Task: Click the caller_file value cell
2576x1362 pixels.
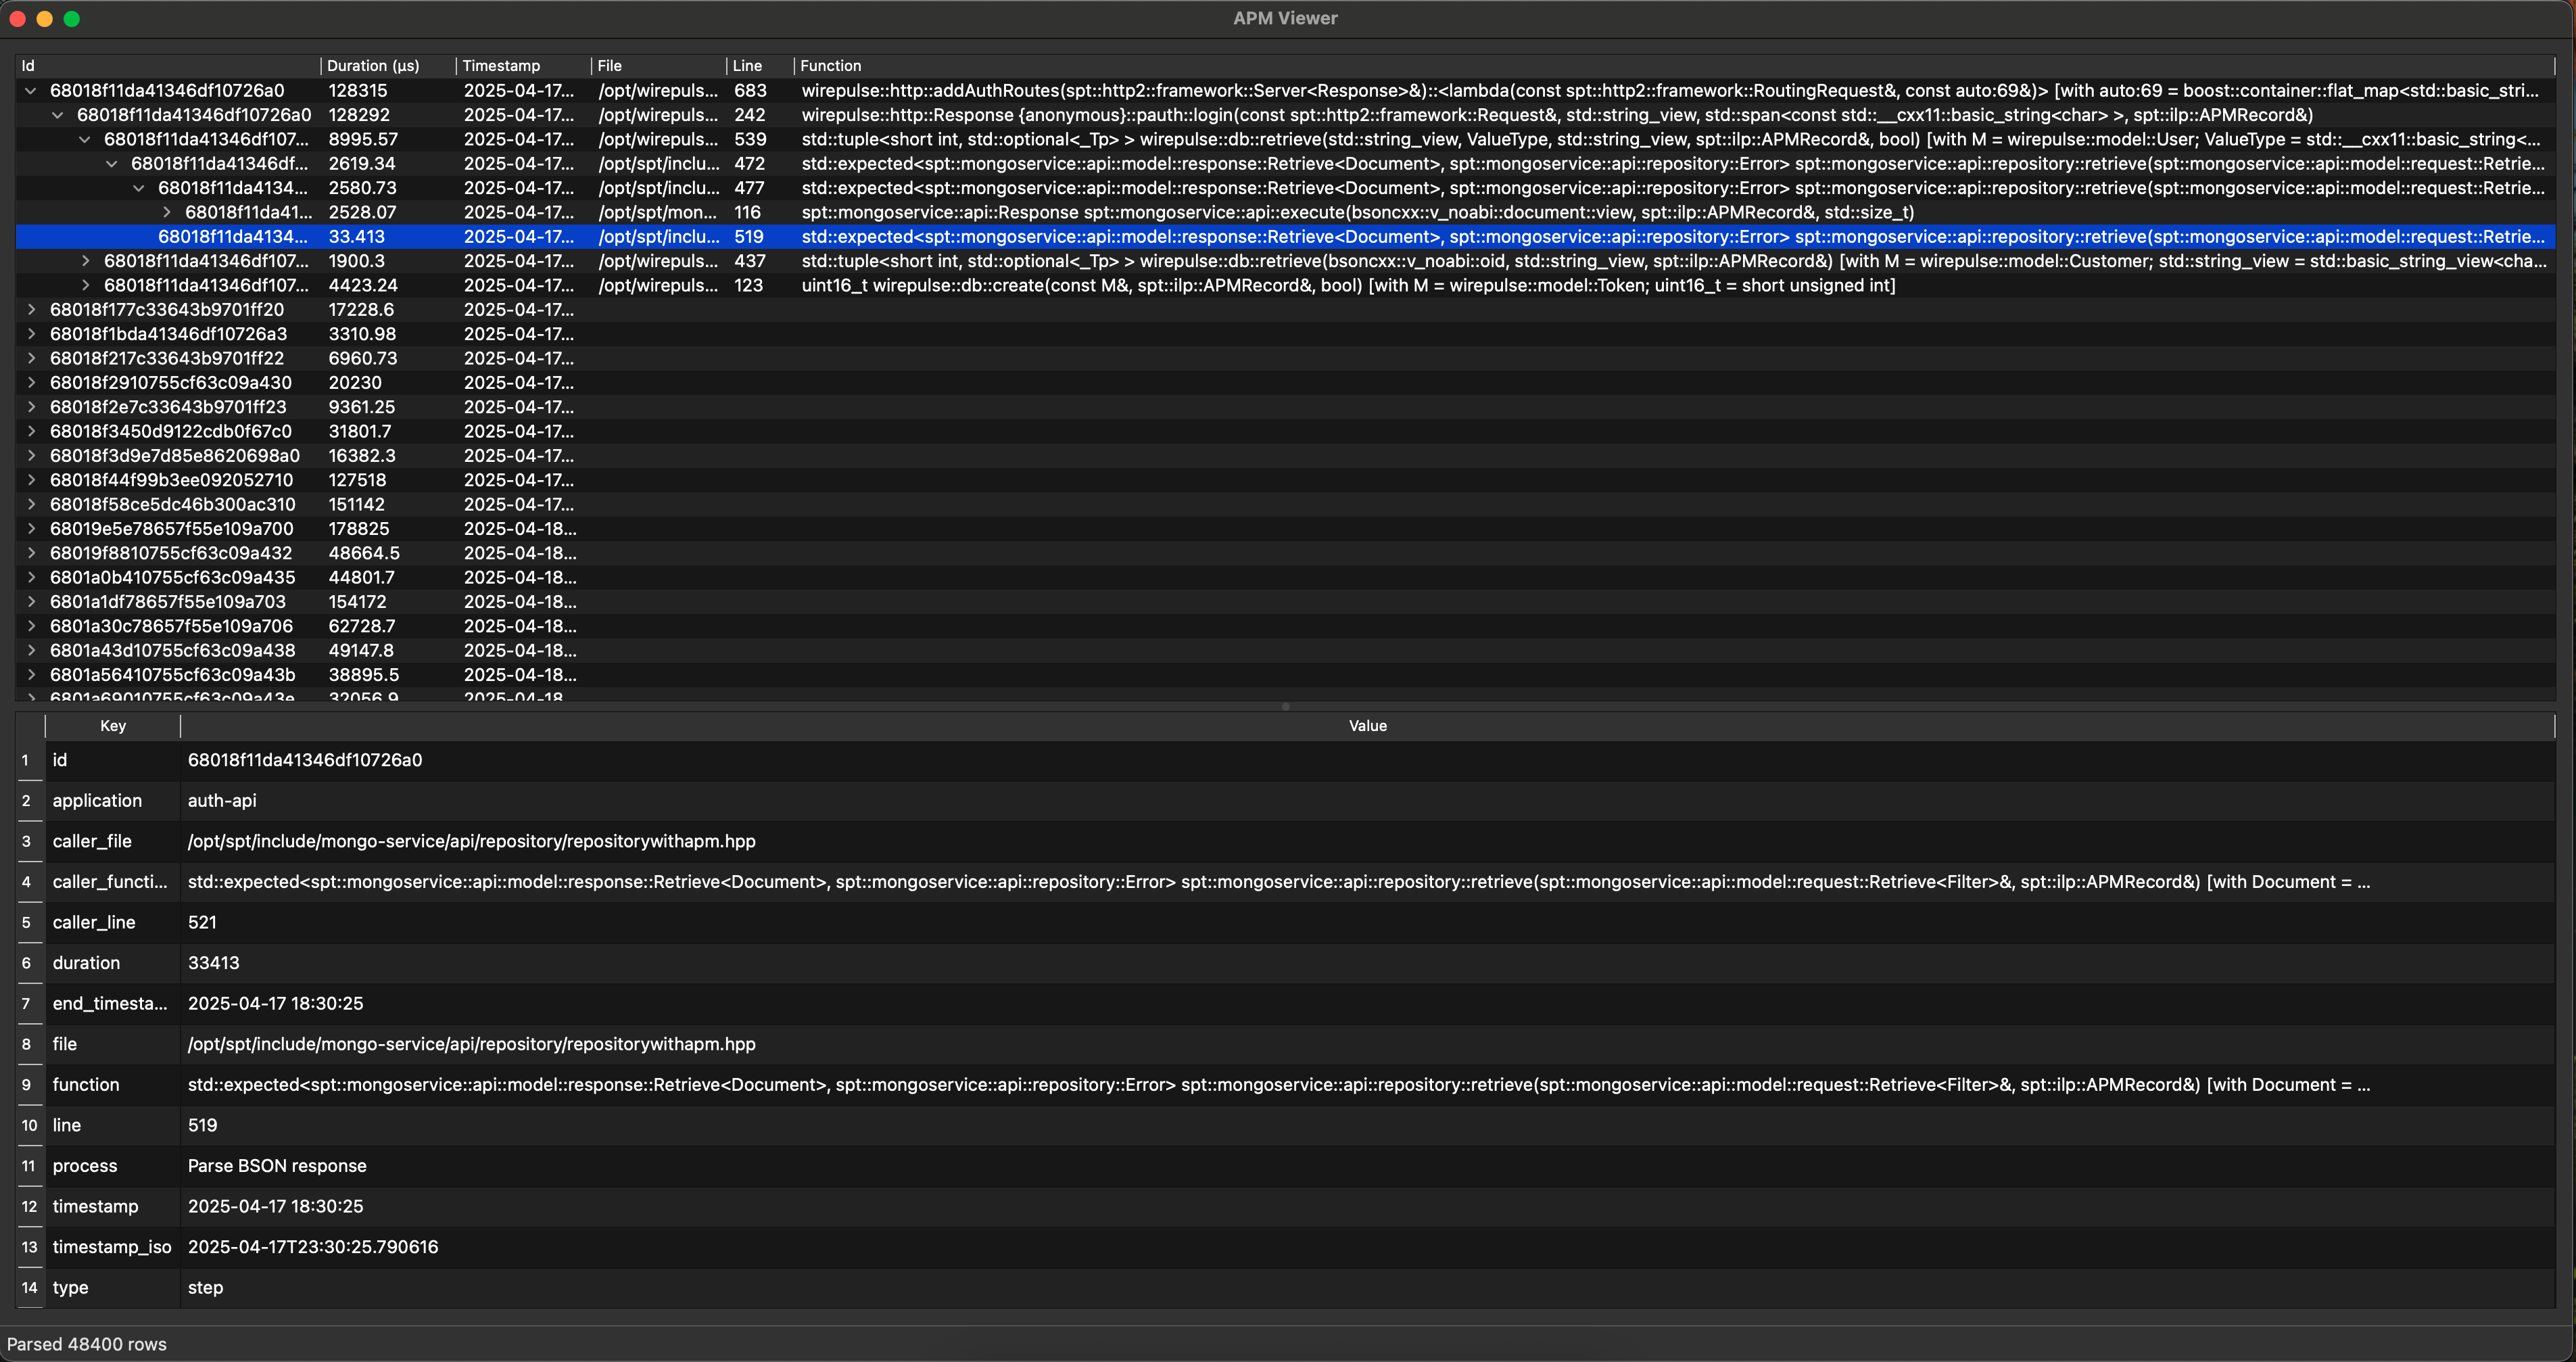Action: pyautogui.click(x=1367, y=842)
